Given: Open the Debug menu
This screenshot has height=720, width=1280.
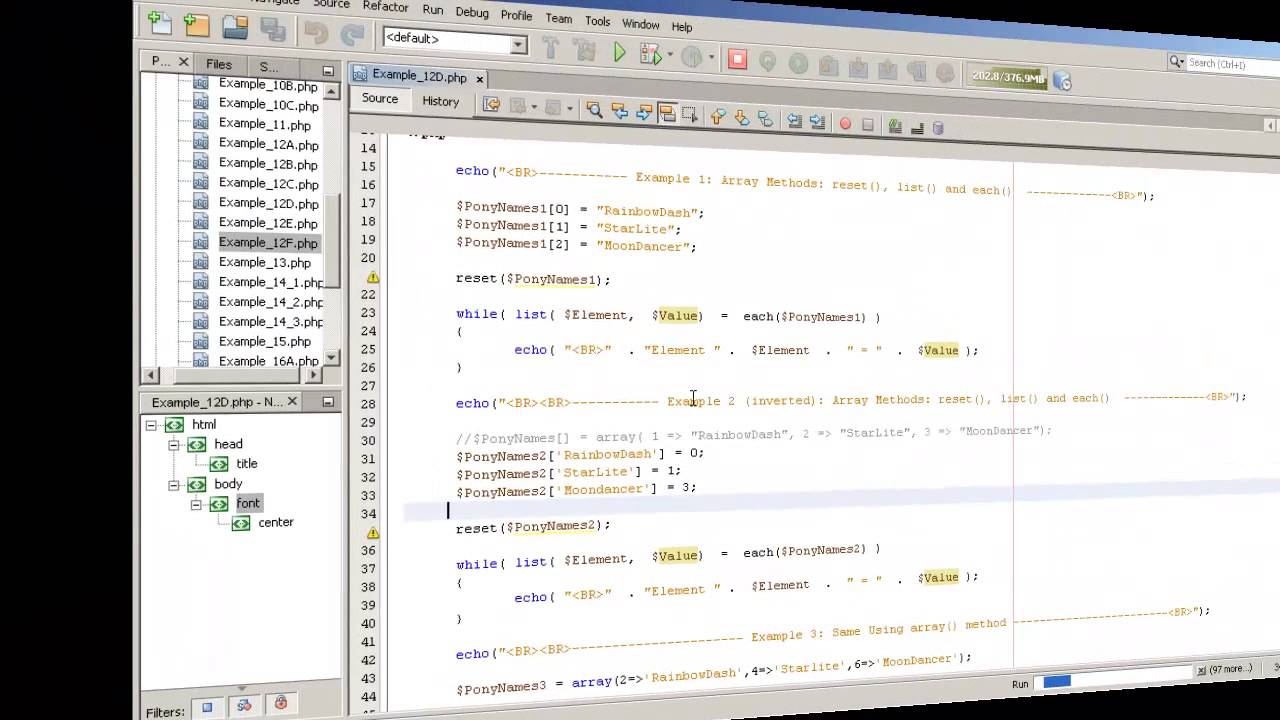Looking at the screenshot, I should tap(472, 13).
